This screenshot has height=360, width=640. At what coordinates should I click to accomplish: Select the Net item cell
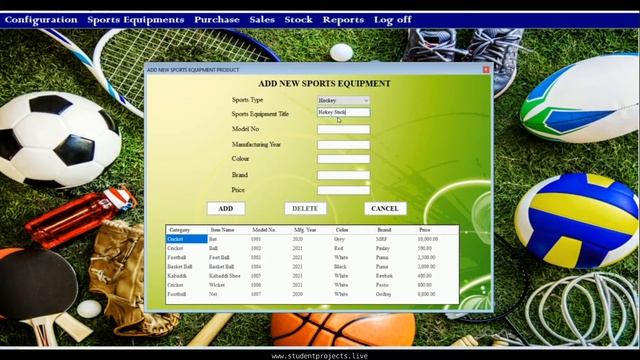point(213,294)
